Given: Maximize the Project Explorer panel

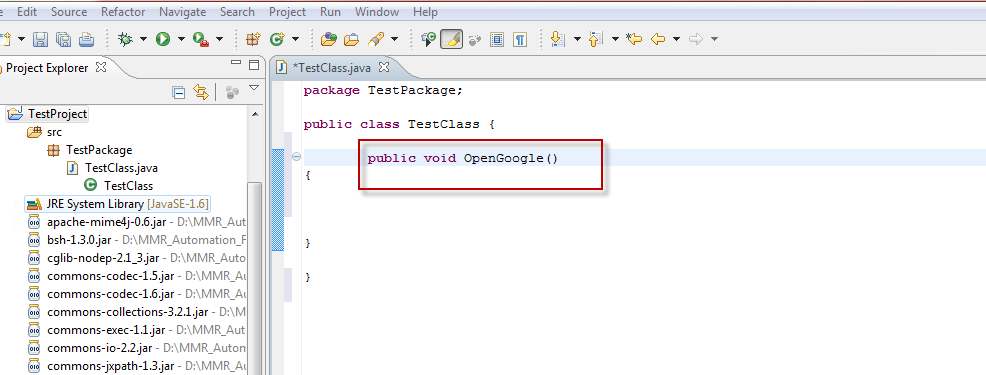Looking at the screenshot, I should tap(254, 64).
